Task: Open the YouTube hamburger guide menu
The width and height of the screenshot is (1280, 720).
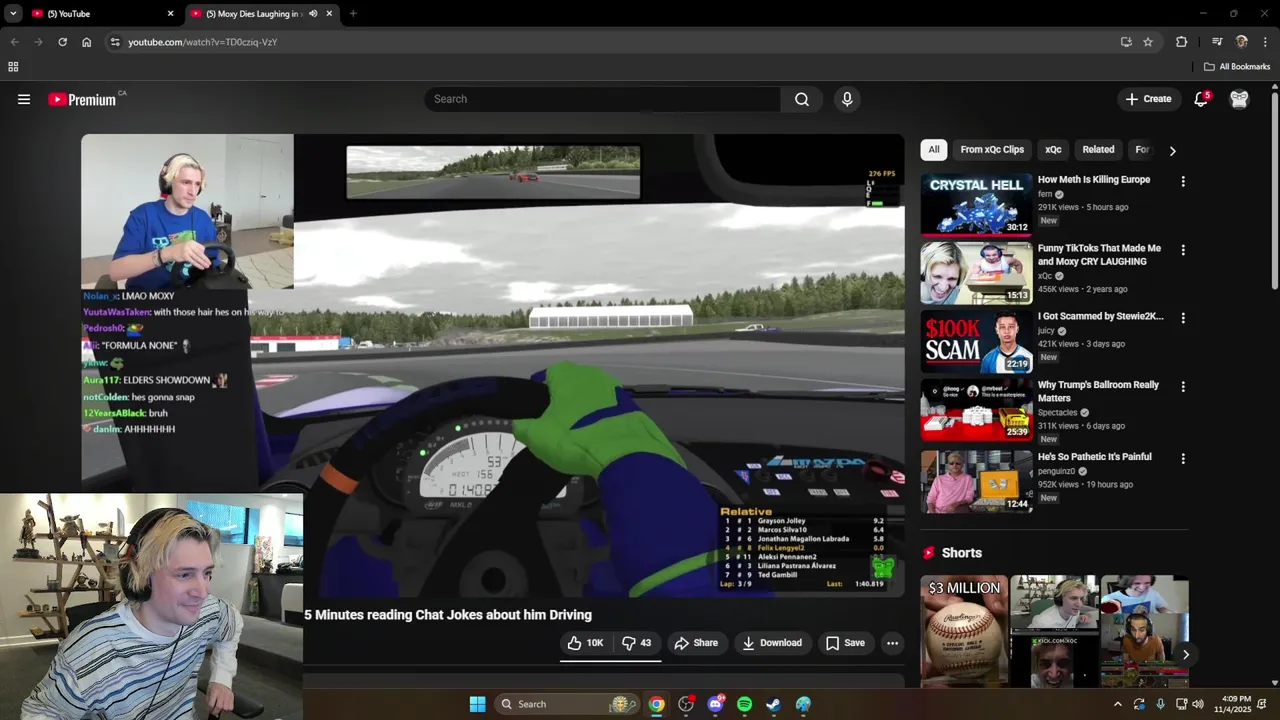Action: click(24, 99)
